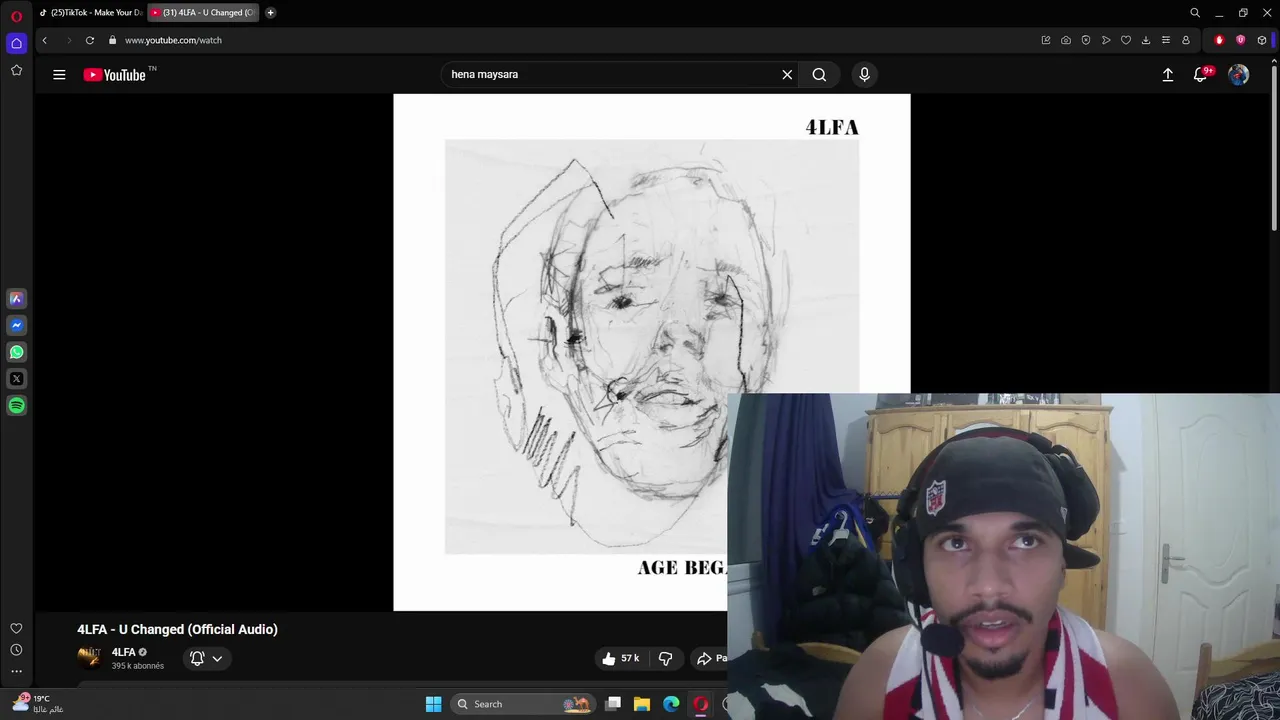Open bookmarks star in sidebar

coord(16,70)
